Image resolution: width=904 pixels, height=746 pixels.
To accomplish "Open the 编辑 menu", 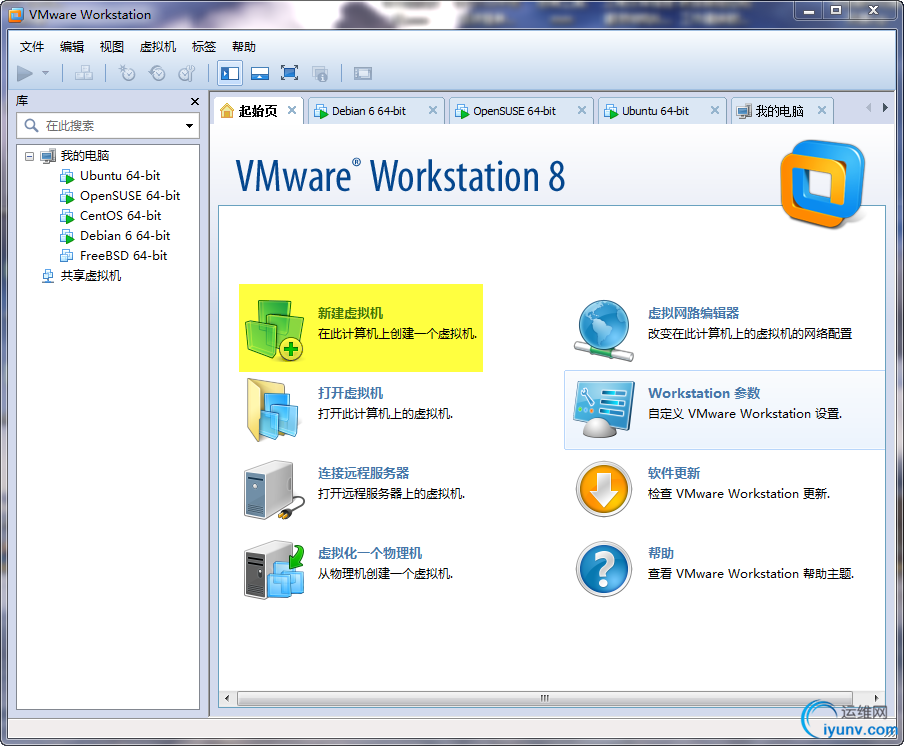I will point(72,47).
